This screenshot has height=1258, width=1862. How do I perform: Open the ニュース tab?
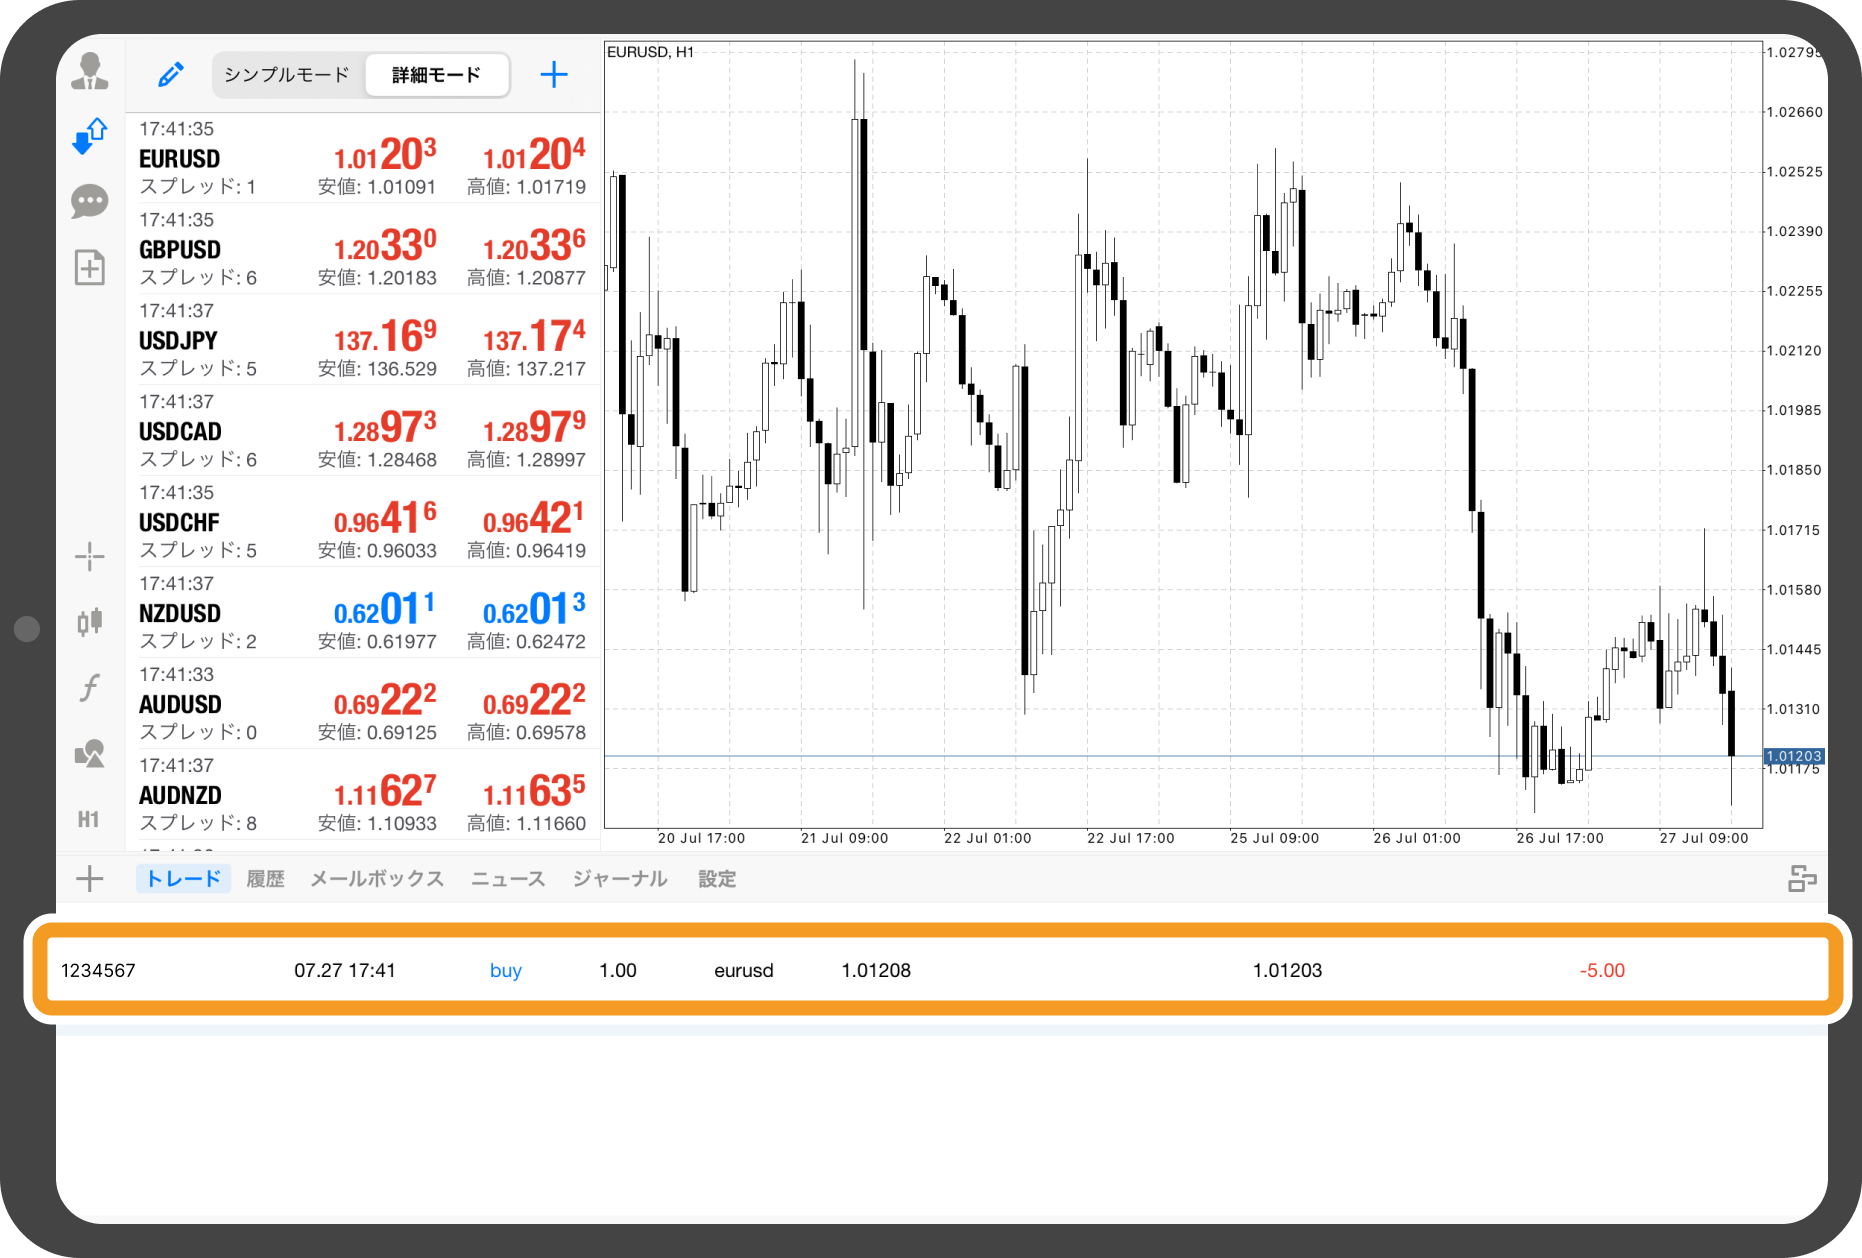pos(508,879)
